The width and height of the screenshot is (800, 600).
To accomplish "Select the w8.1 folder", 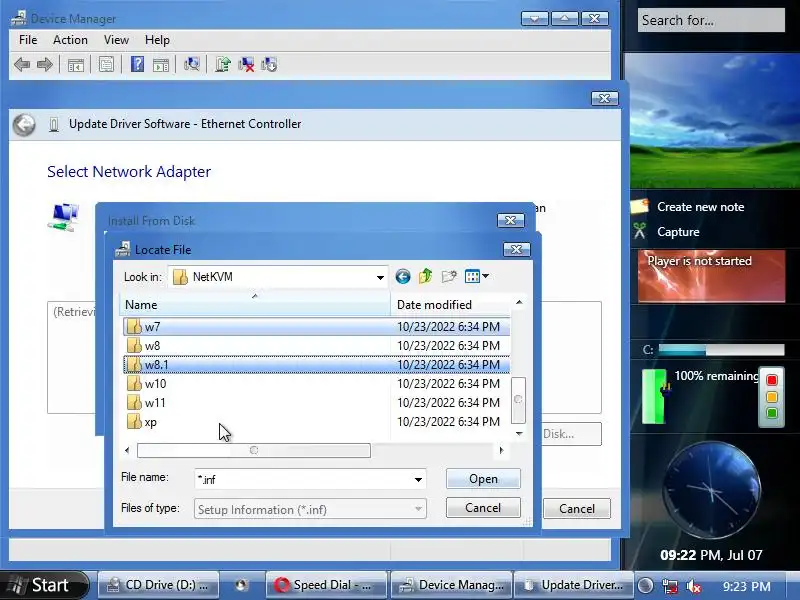I will (316, 365).
